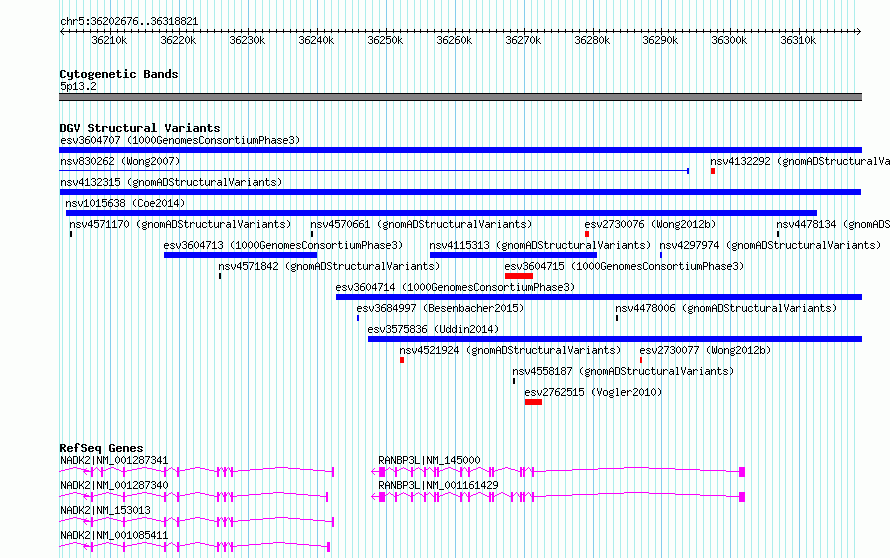Click the Cytogenetic Bands track title
890x558 pixels.
click(x=119, y=74)
